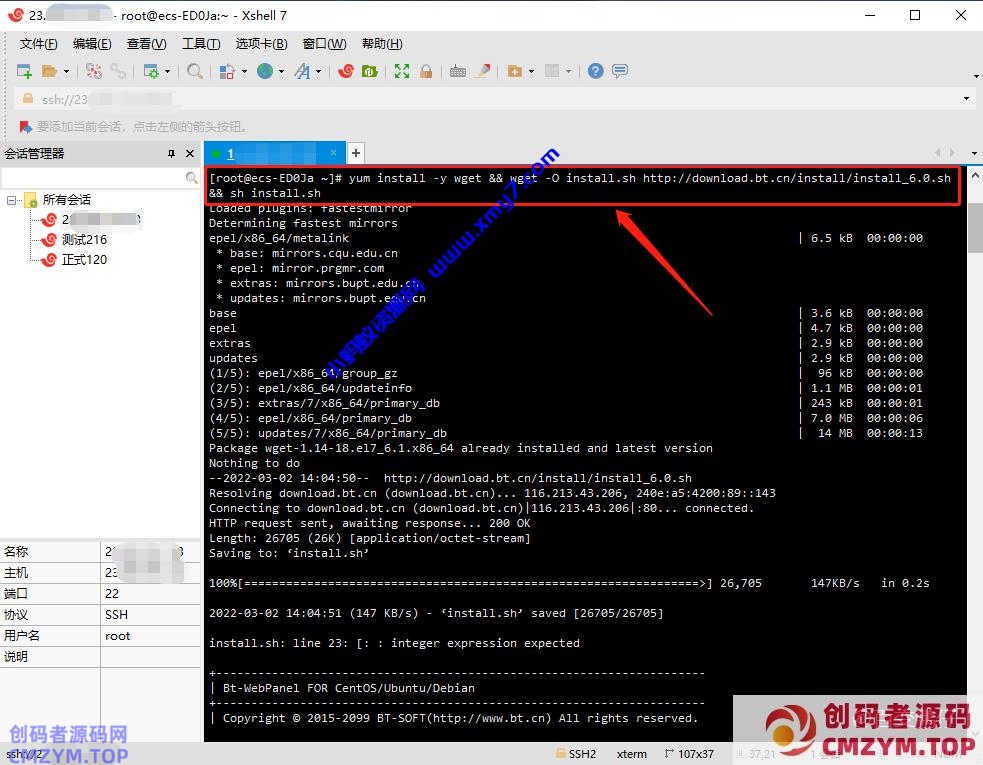983x765 pixels.
Task: Close the Session Manager panel
Action: click(x=190, y=154)
